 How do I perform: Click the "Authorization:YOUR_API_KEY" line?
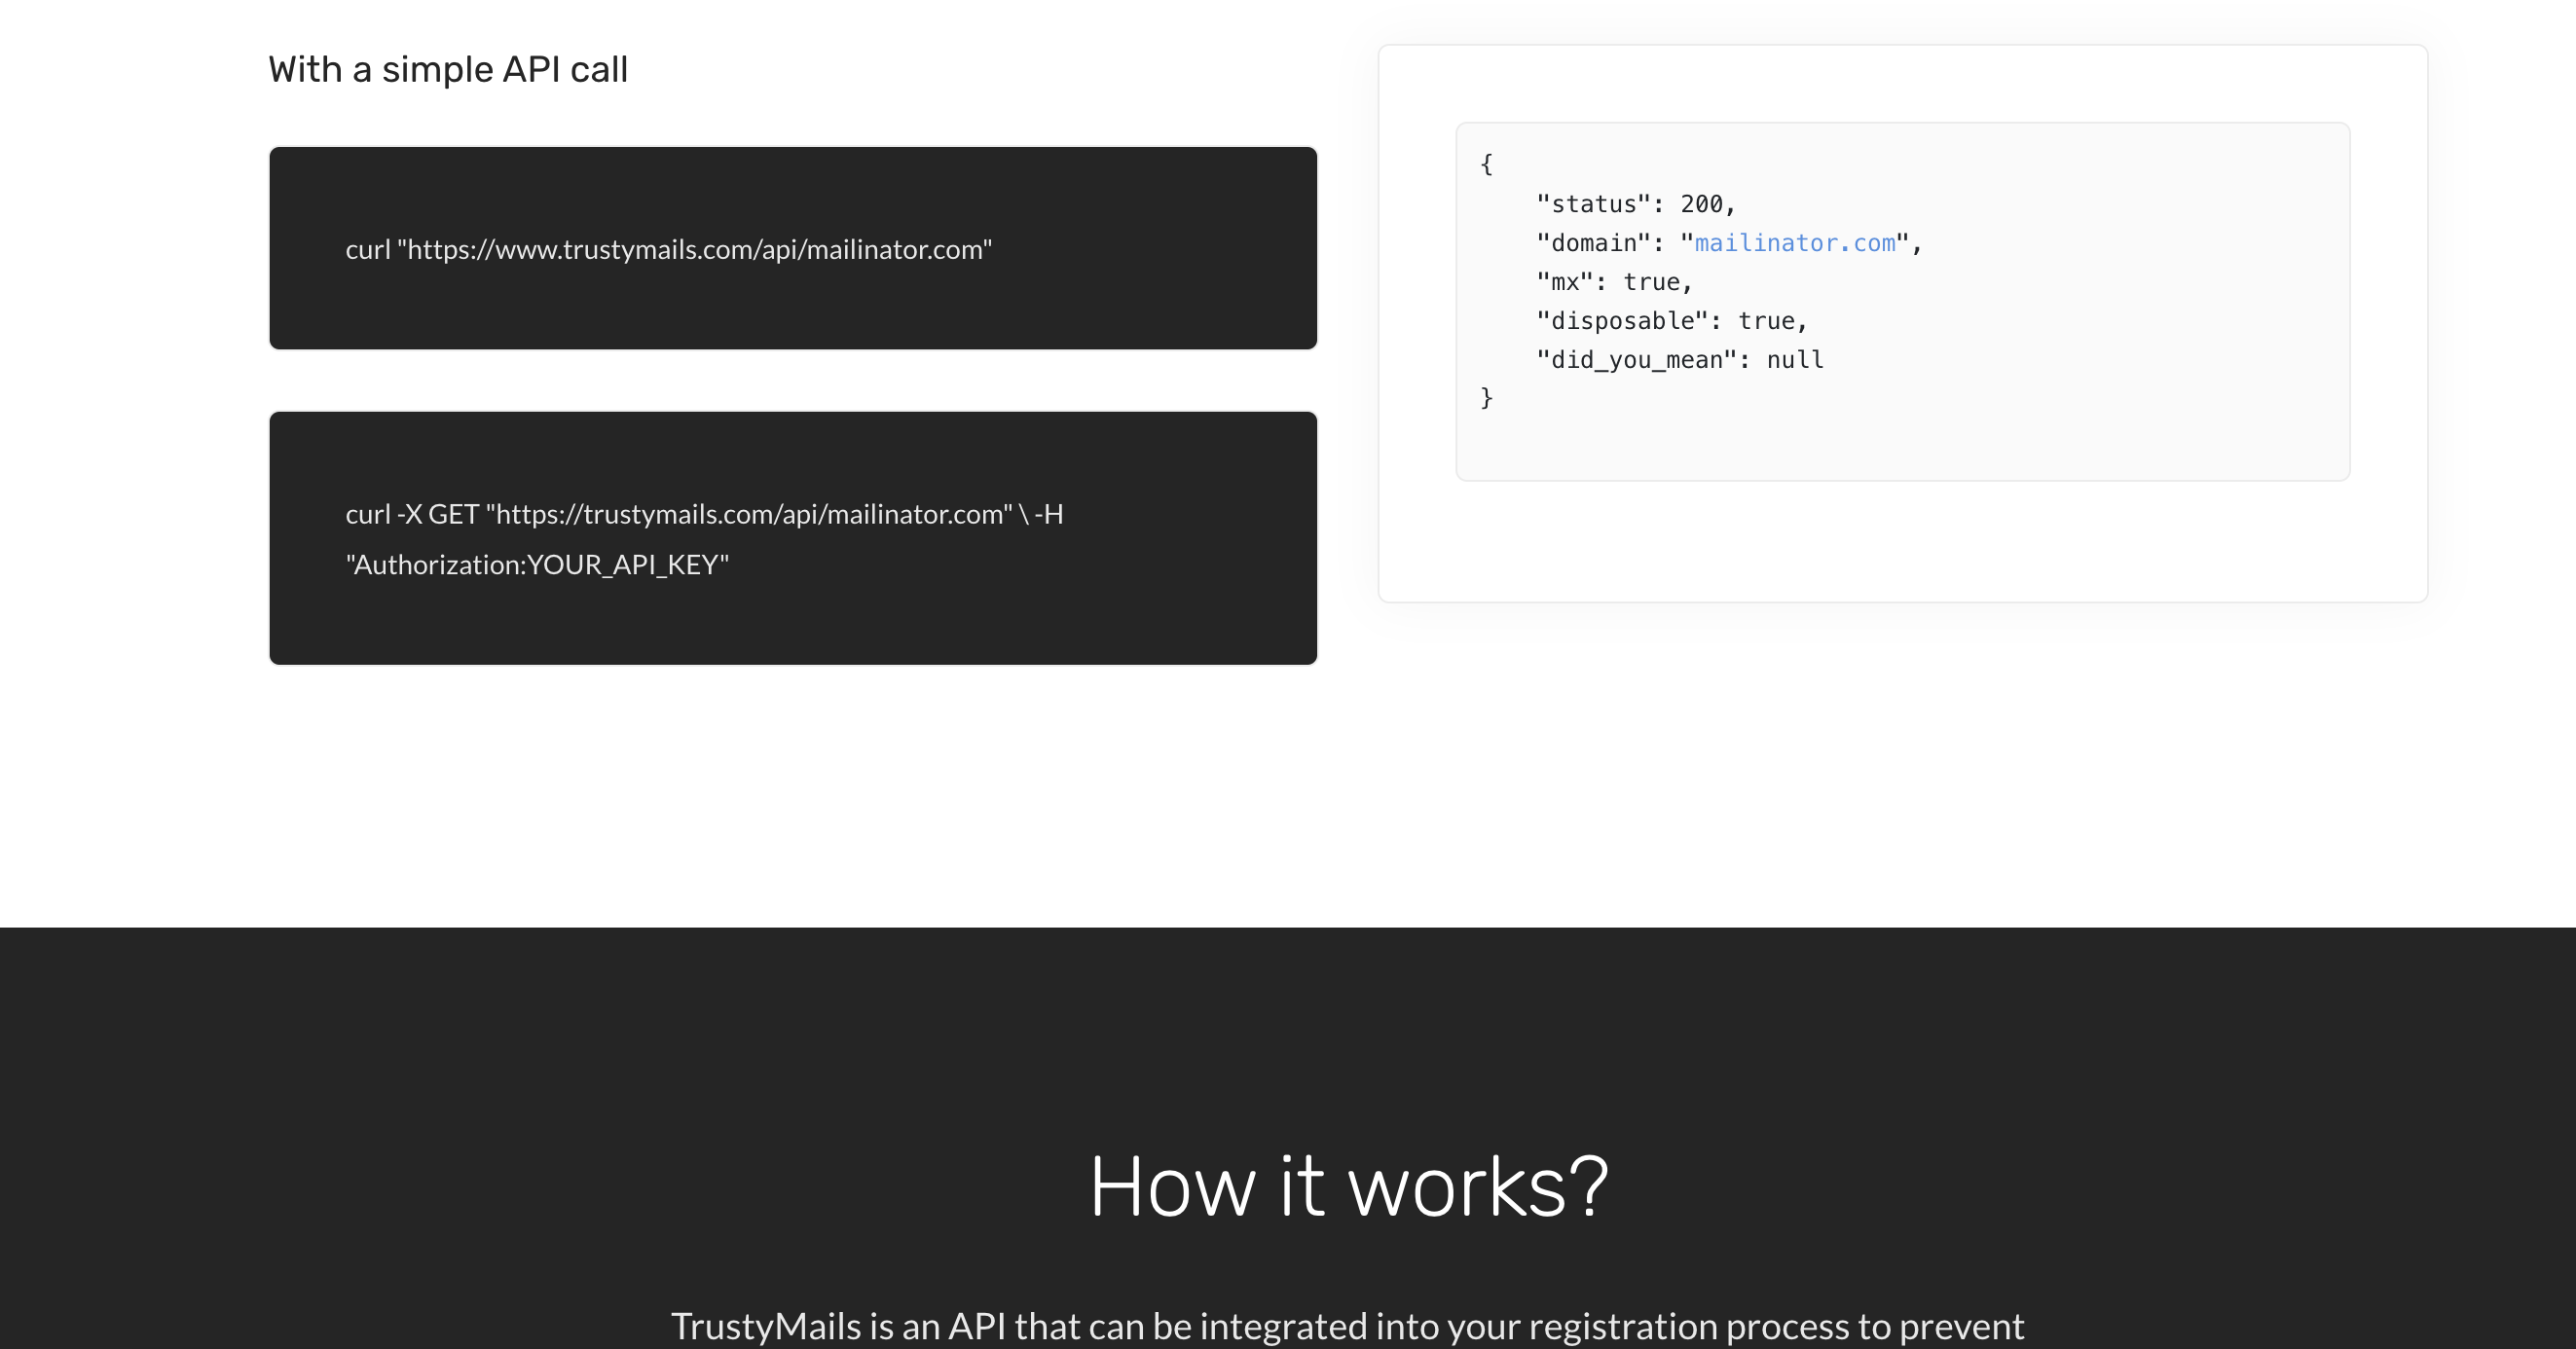537,565
